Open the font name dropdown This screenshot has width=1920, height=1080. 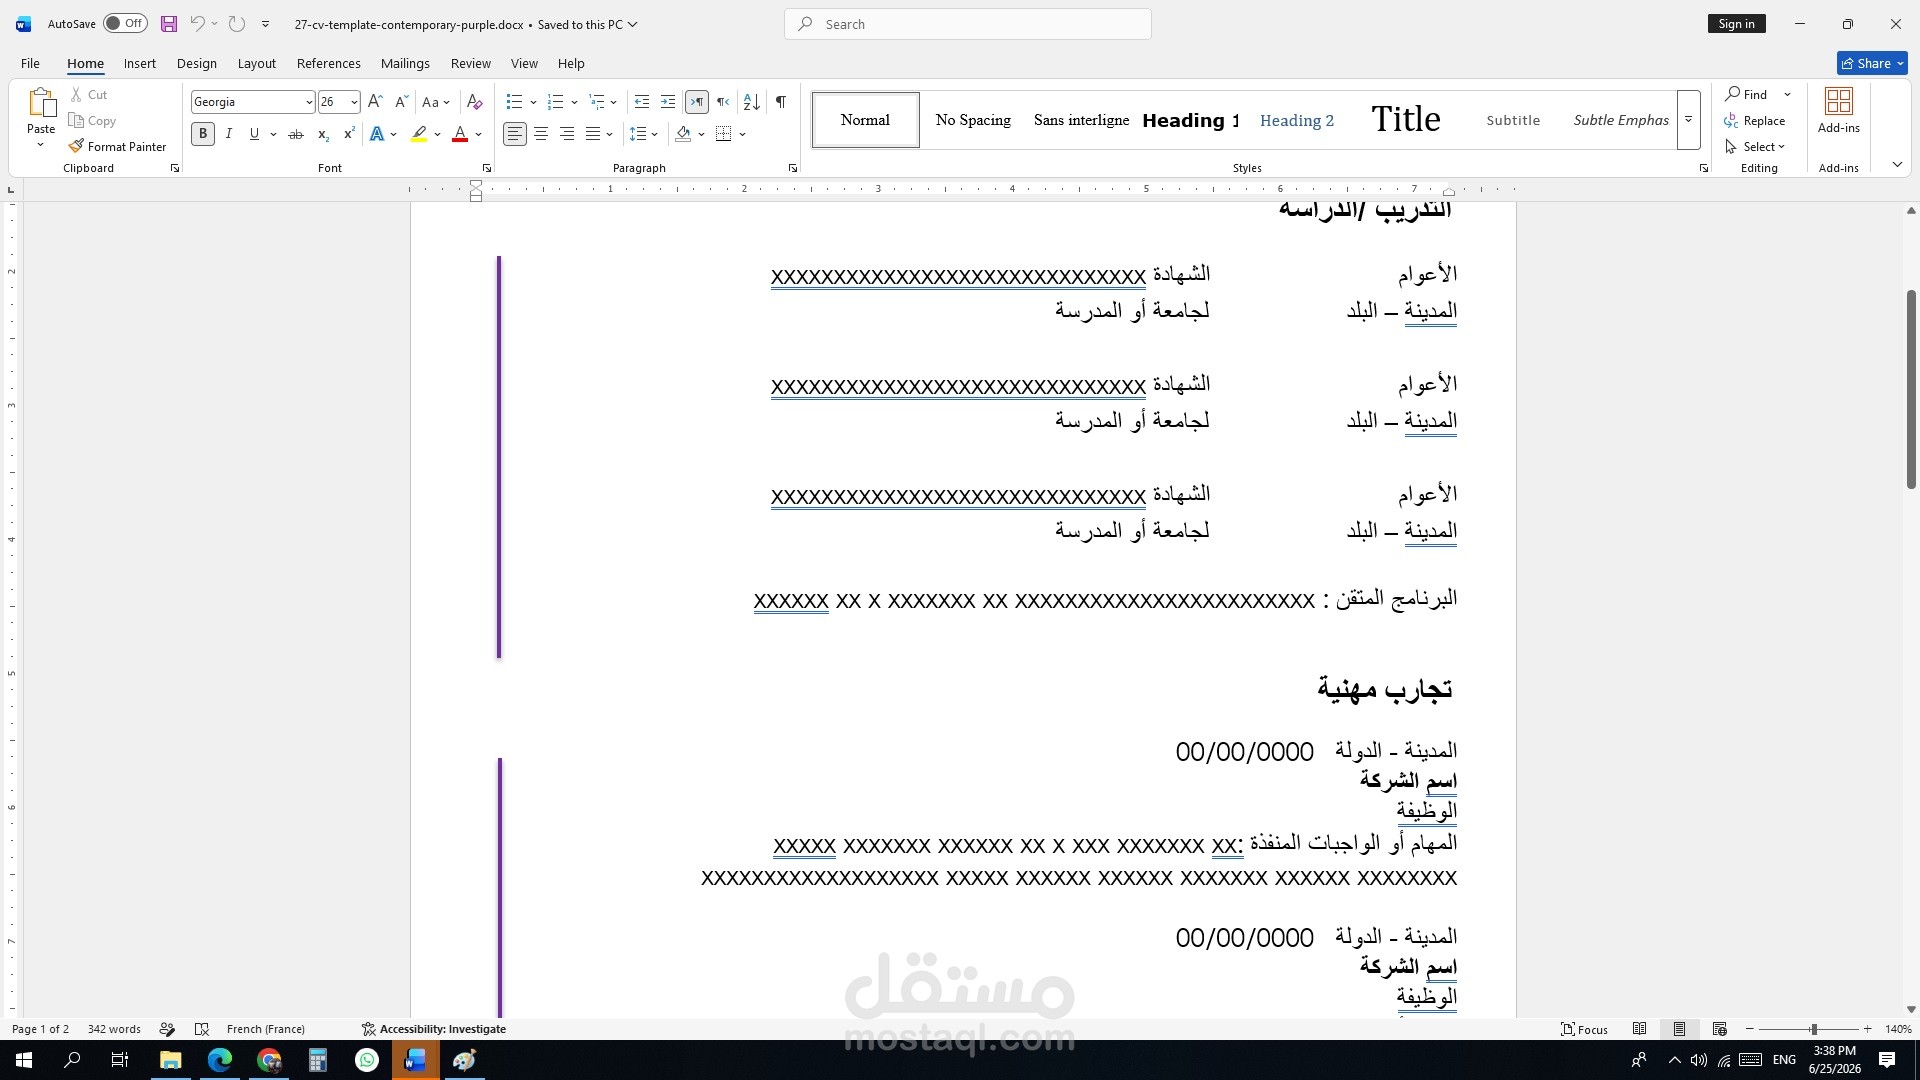click(309, 102)
